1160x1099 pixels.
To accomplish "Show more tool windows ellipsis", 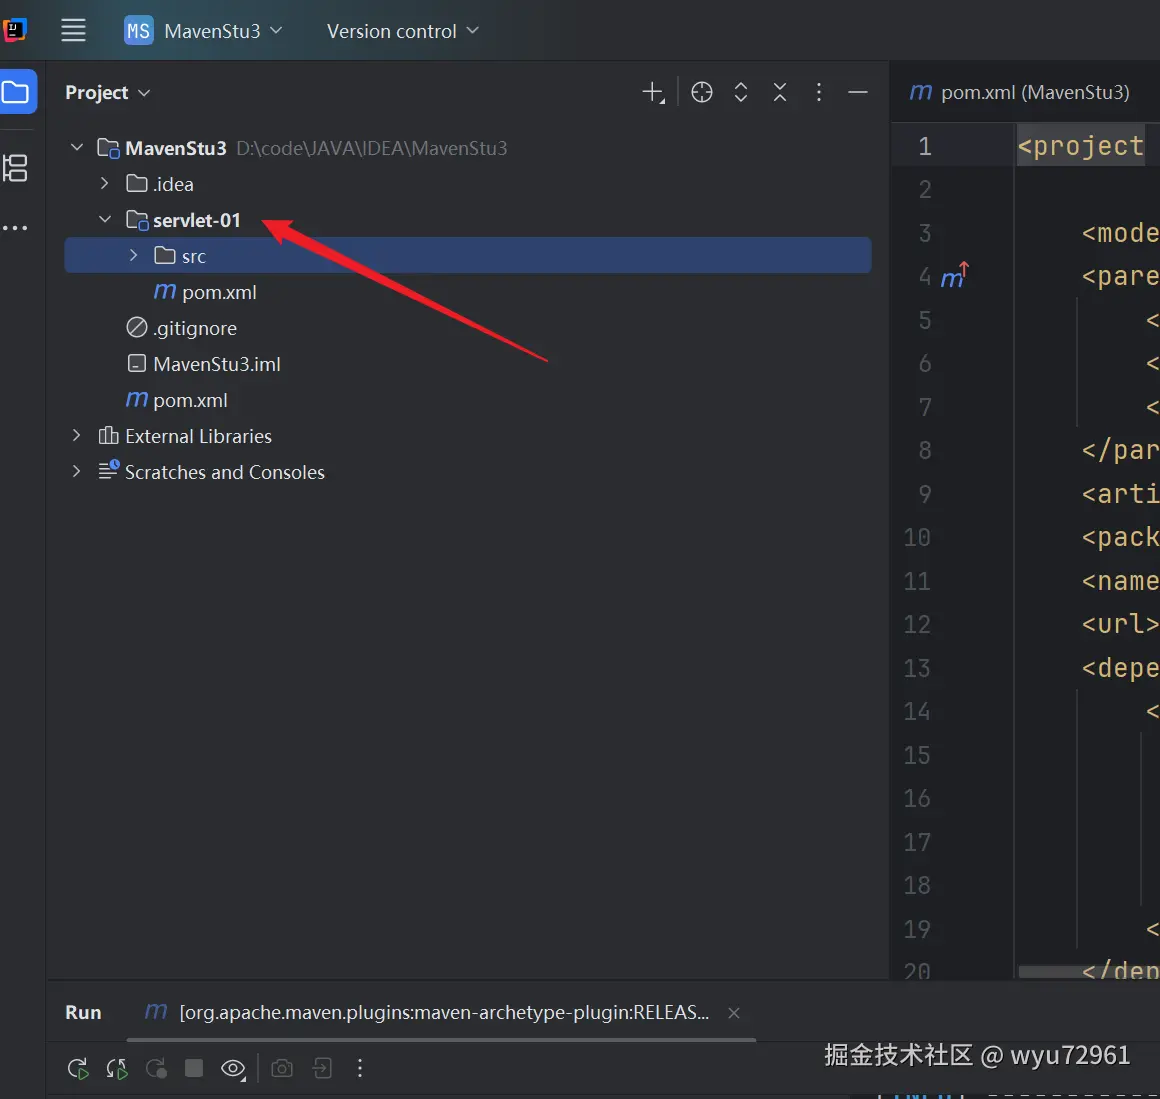I will 16,228.
